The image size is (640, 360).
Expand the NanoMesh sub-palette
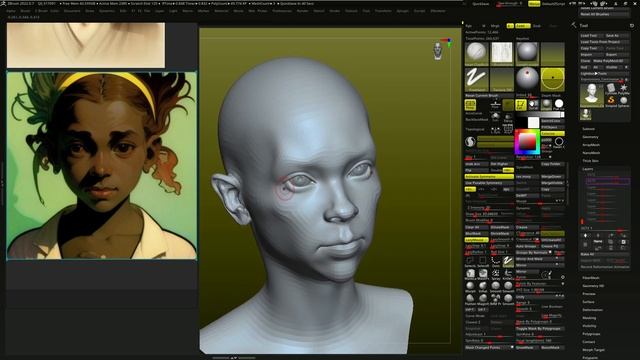591,153
